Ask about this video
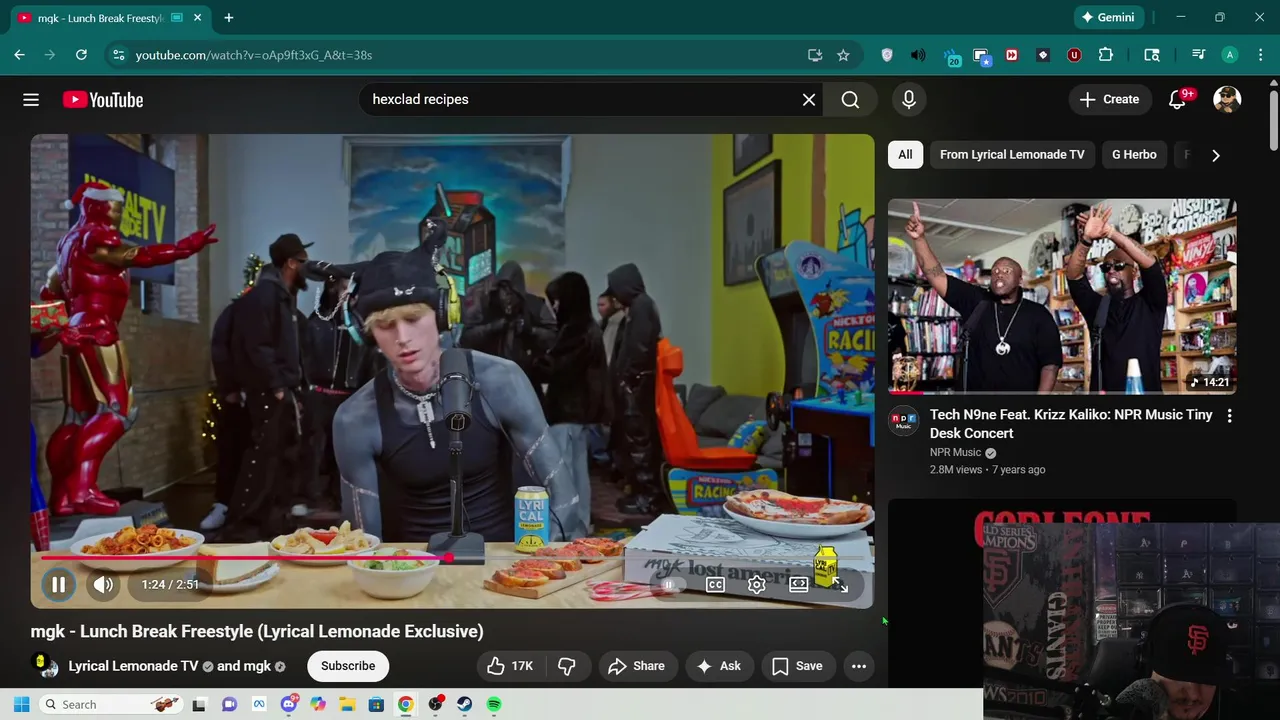The width and height of the screenshot is (1280, 720). (719, 666)
